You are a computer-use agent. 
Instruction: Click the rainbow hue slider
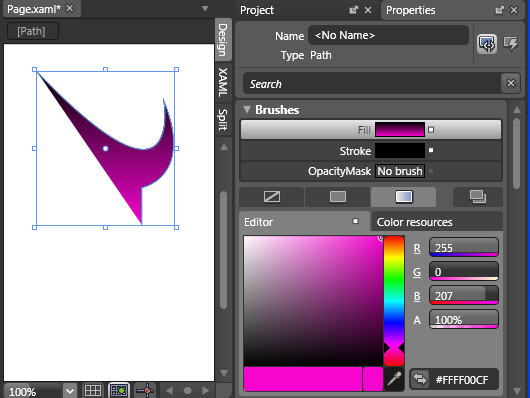point(394,301)
